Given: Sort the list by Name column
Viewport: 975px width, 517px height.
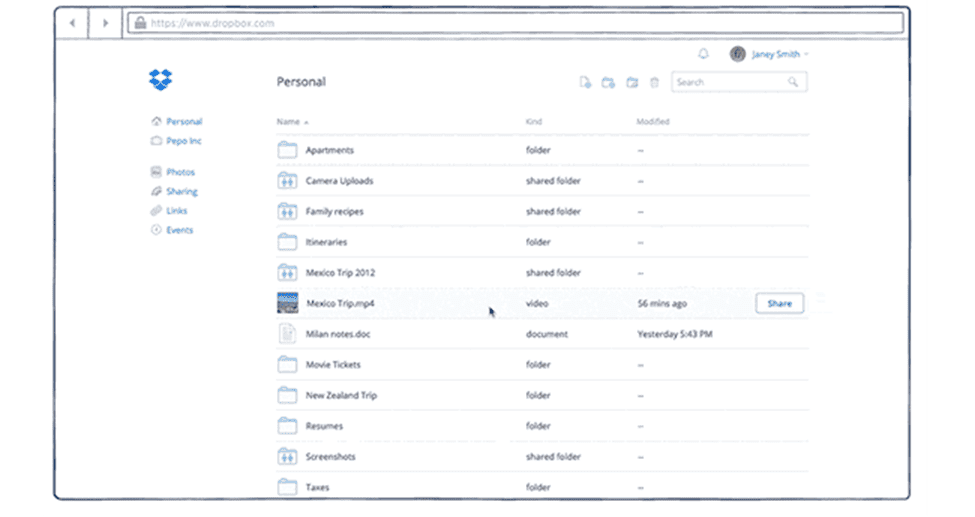Looking at the screenshot, I should (292, 122).
